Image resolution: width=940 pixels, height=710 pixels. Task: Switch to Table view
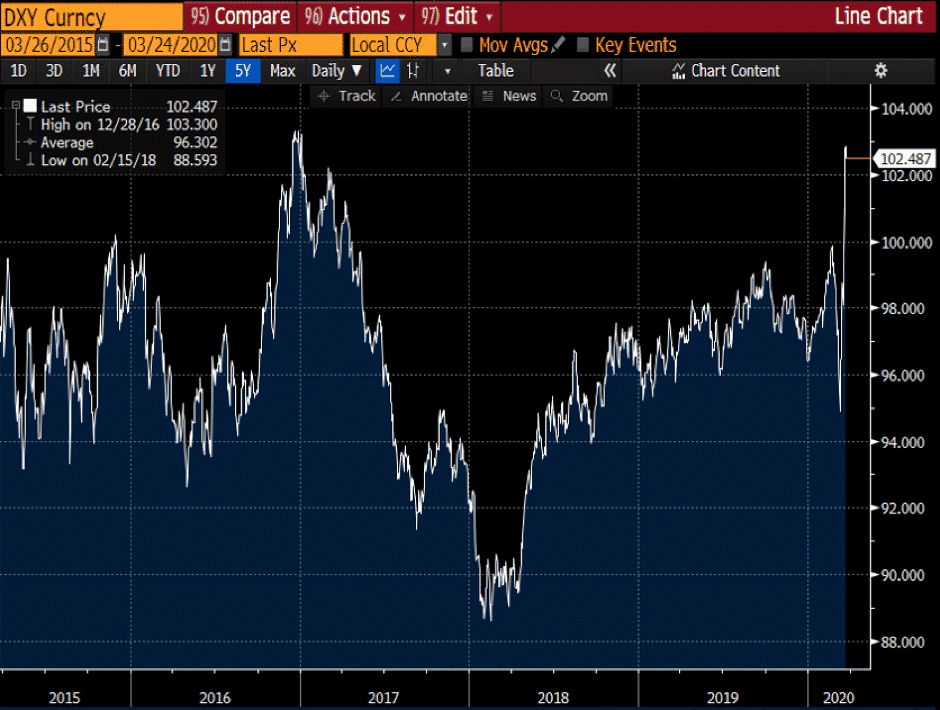click(x=495, y=71)
